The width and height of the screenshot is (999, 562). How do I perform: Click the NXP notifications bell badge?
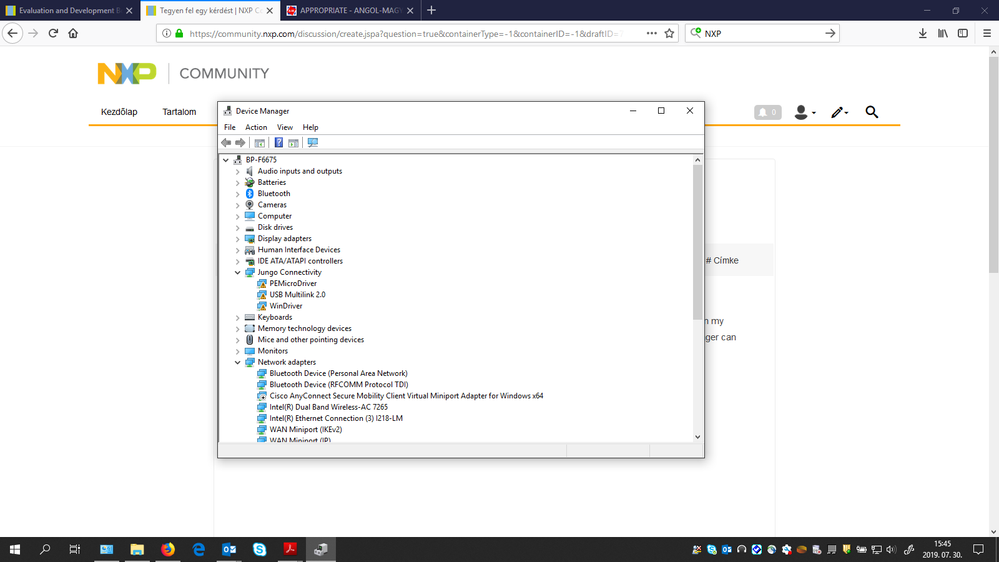[x=767, y=112]
